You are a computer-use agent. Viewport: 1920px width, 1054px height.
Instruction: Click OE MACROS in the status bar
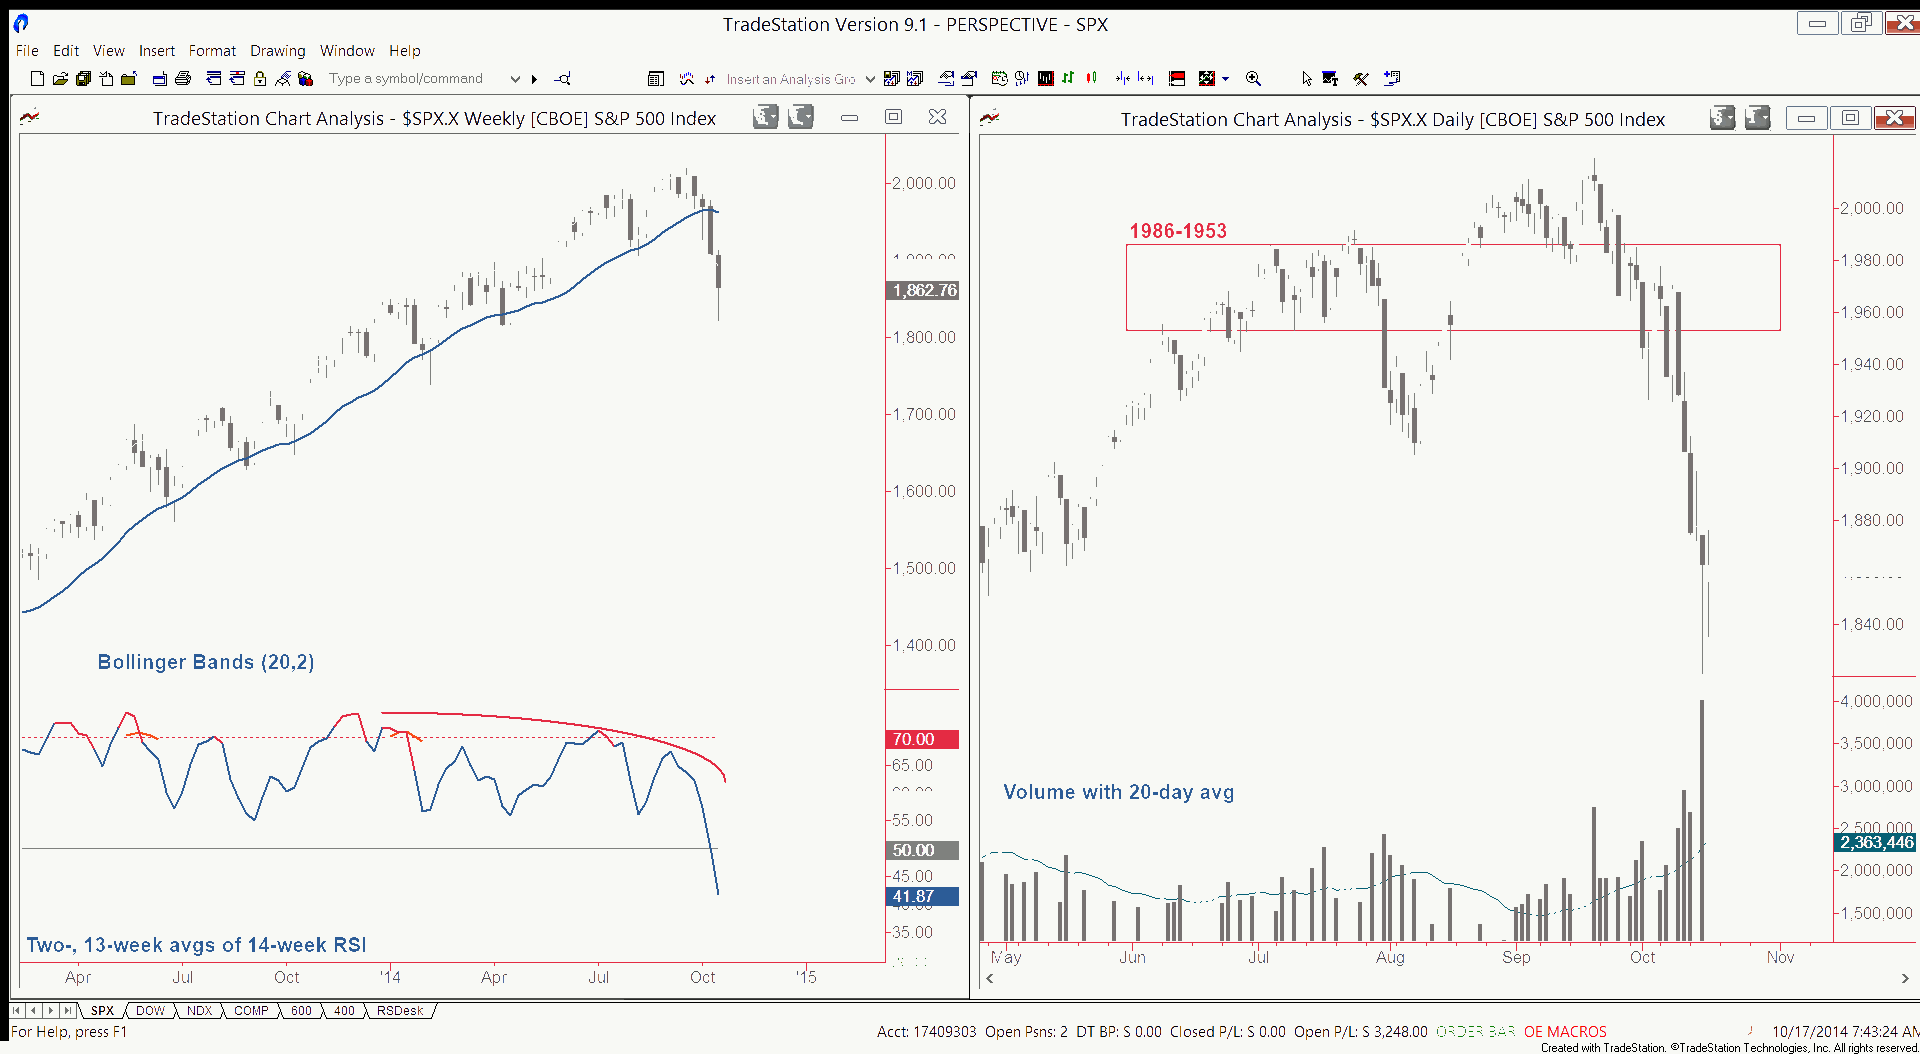[x=1565, y=1031]
